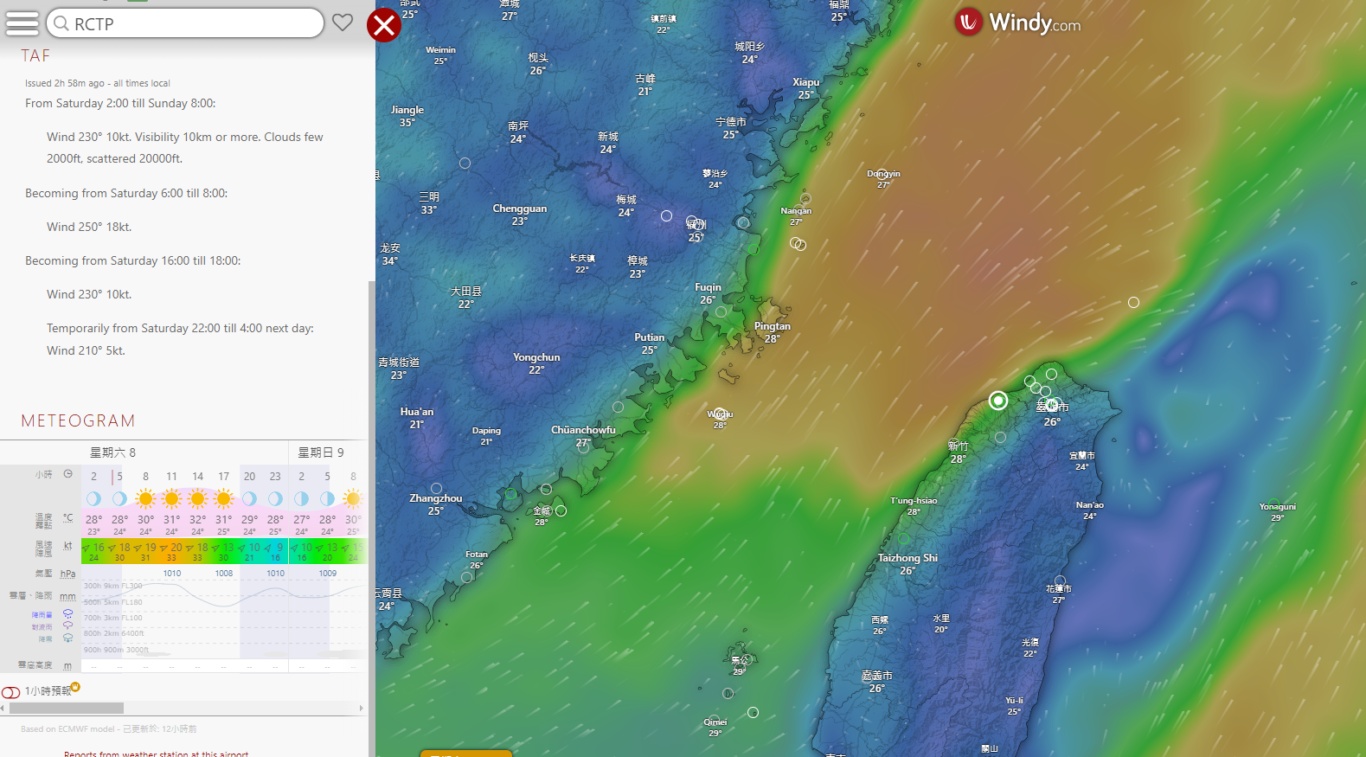
Task: Click the sun icon for Saturday 14:00
Action: 198,498
